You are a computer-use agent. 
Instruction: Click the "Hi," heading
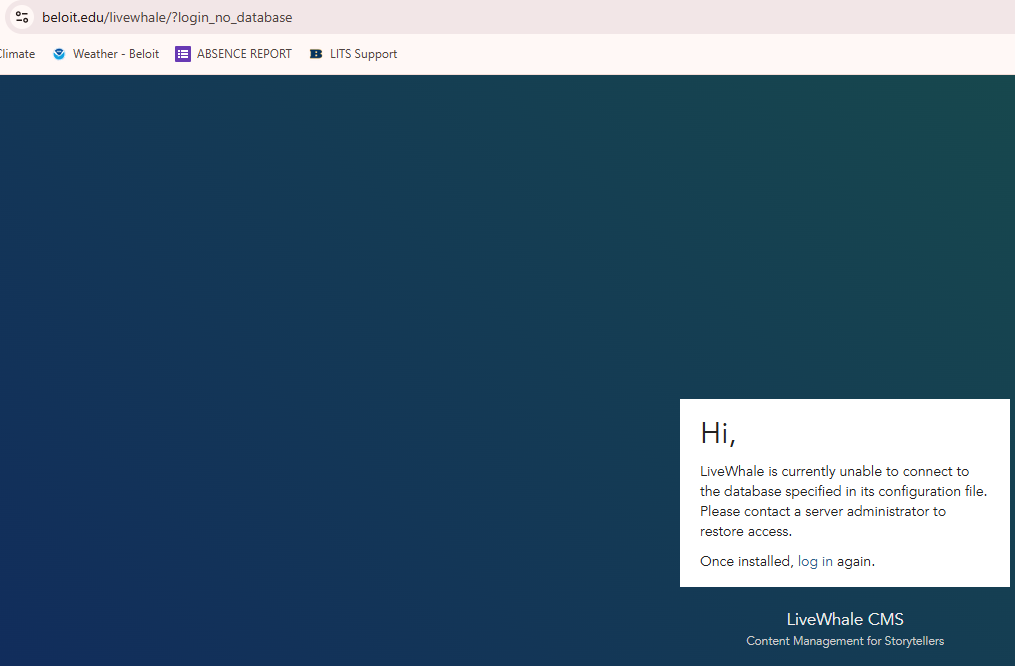pyautogui.click(x=717, y=433)
